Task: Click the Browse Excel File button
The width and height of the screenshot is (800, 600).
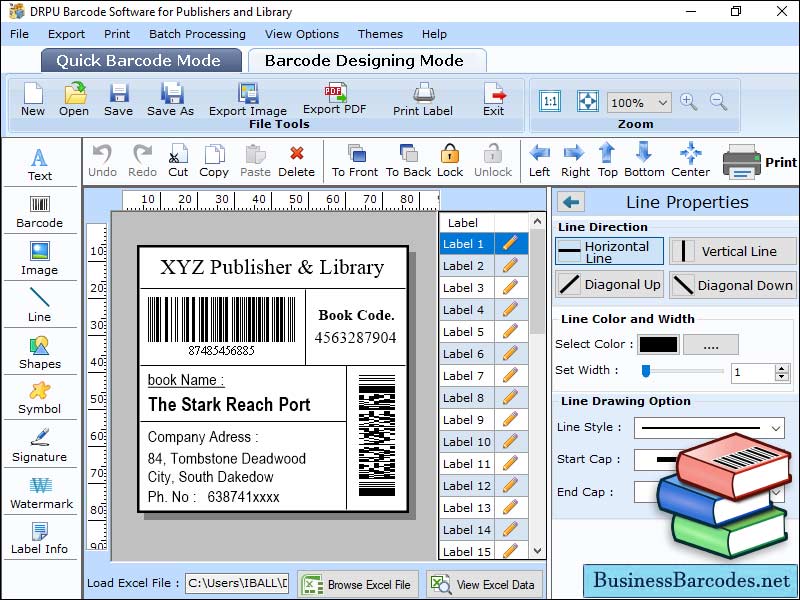Action: (x=358, y=584)
